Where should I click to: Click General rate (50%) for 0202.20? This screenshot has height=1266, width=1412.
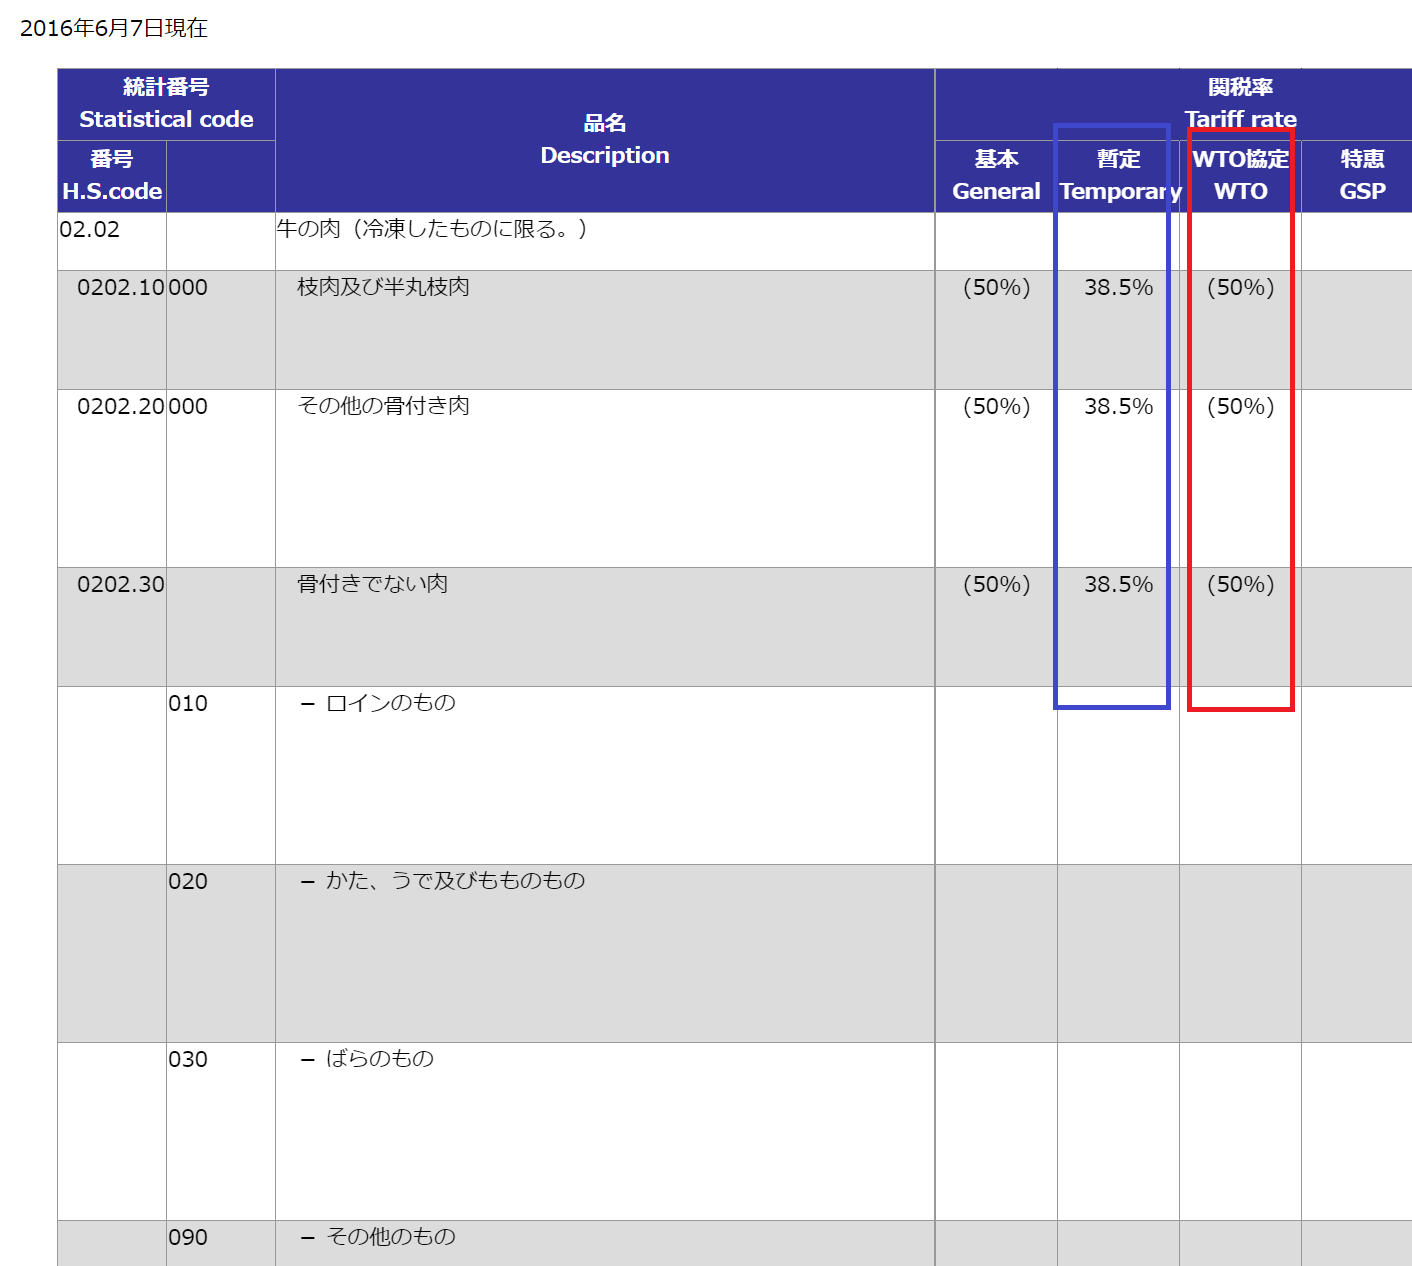click(996, 406)
